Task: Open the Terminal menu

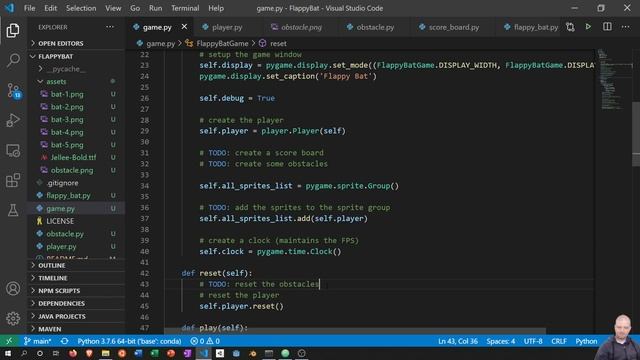Action: (x=185, y=8)
